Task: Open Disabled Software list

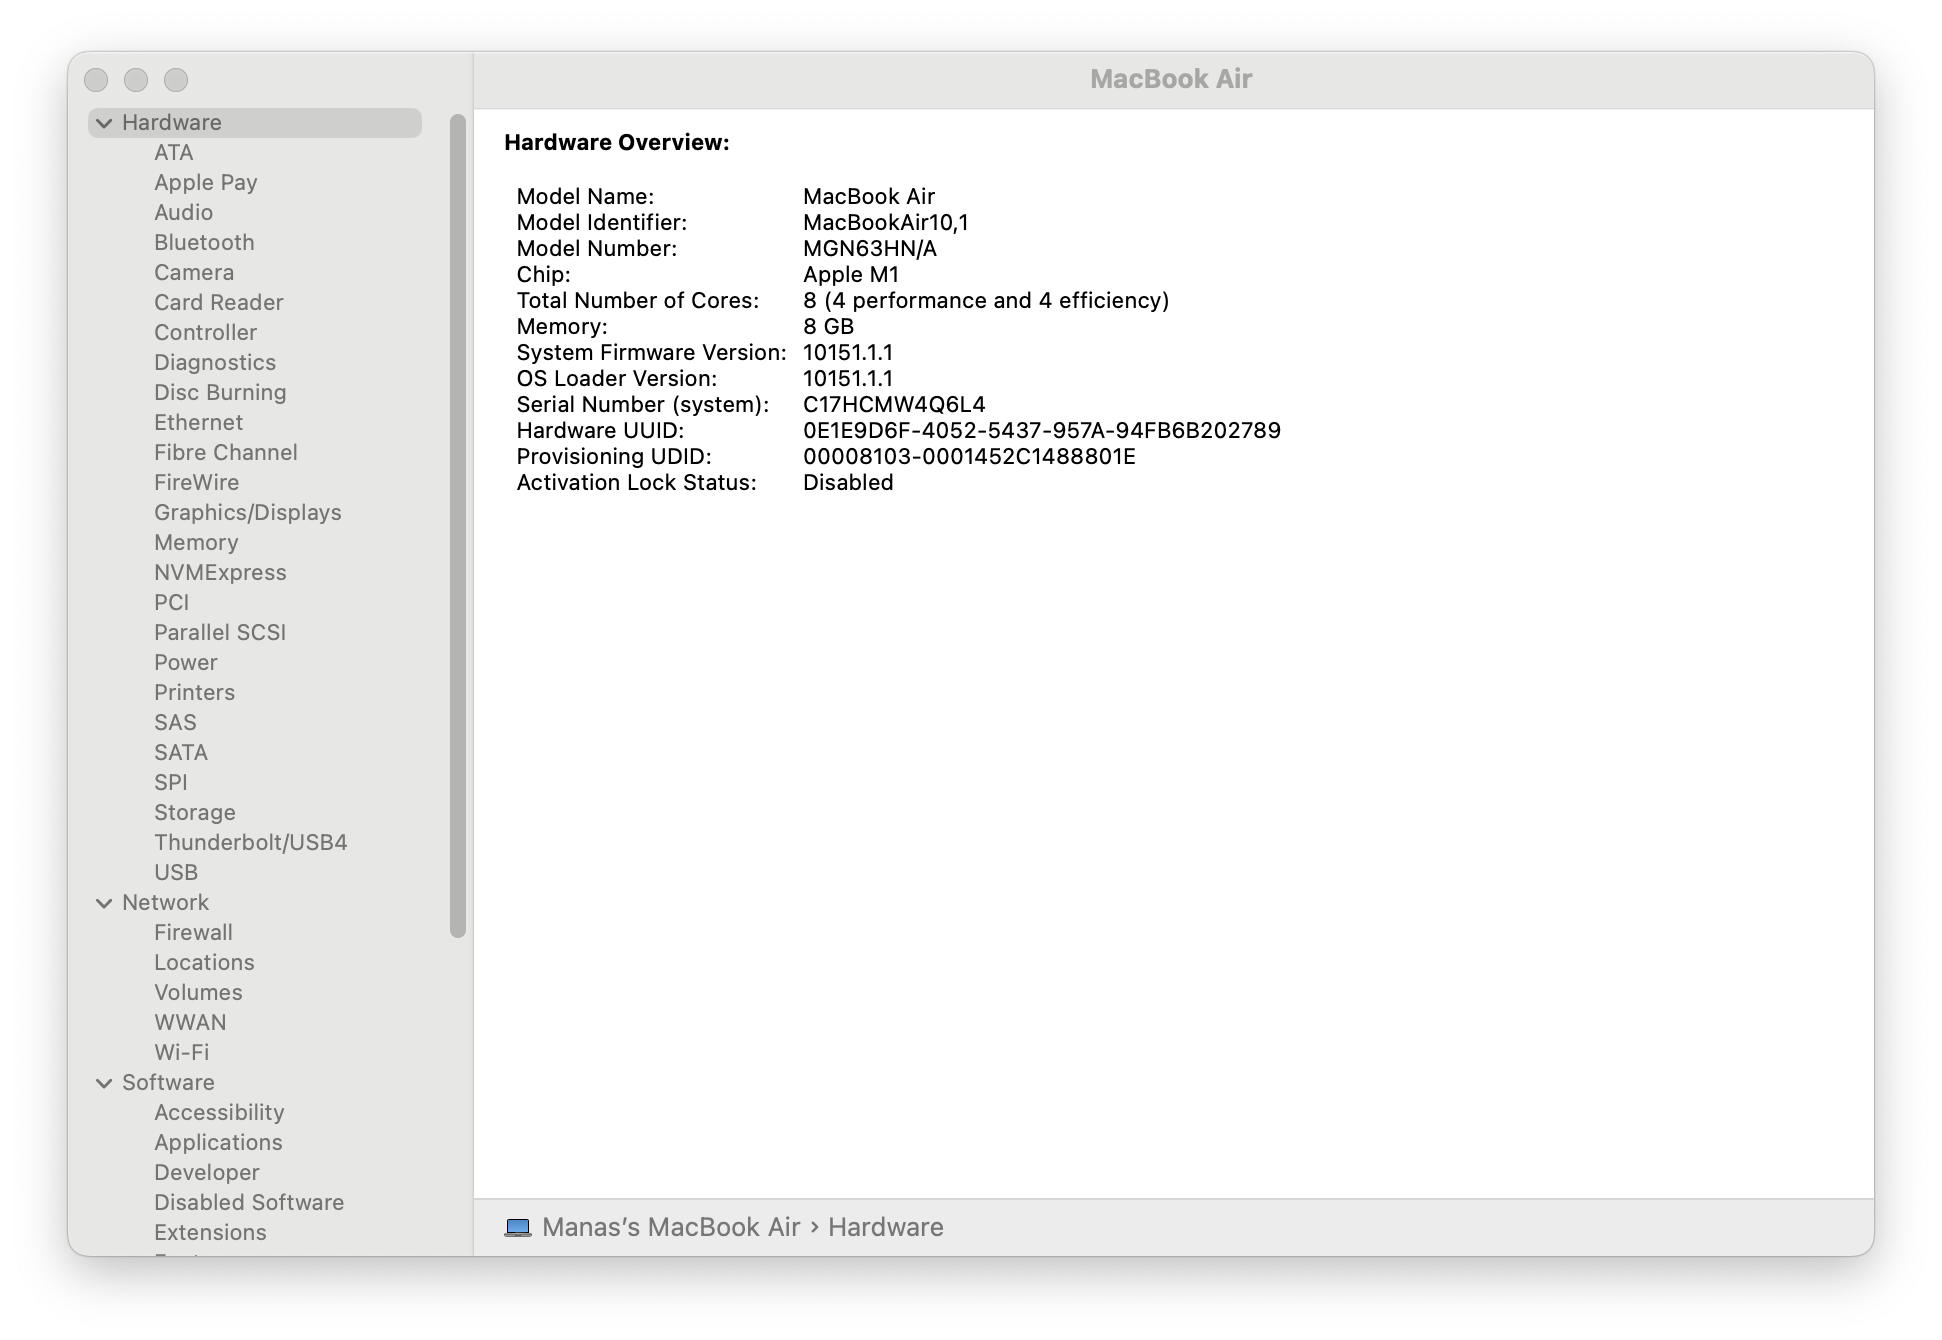Action: point(248,1203)
